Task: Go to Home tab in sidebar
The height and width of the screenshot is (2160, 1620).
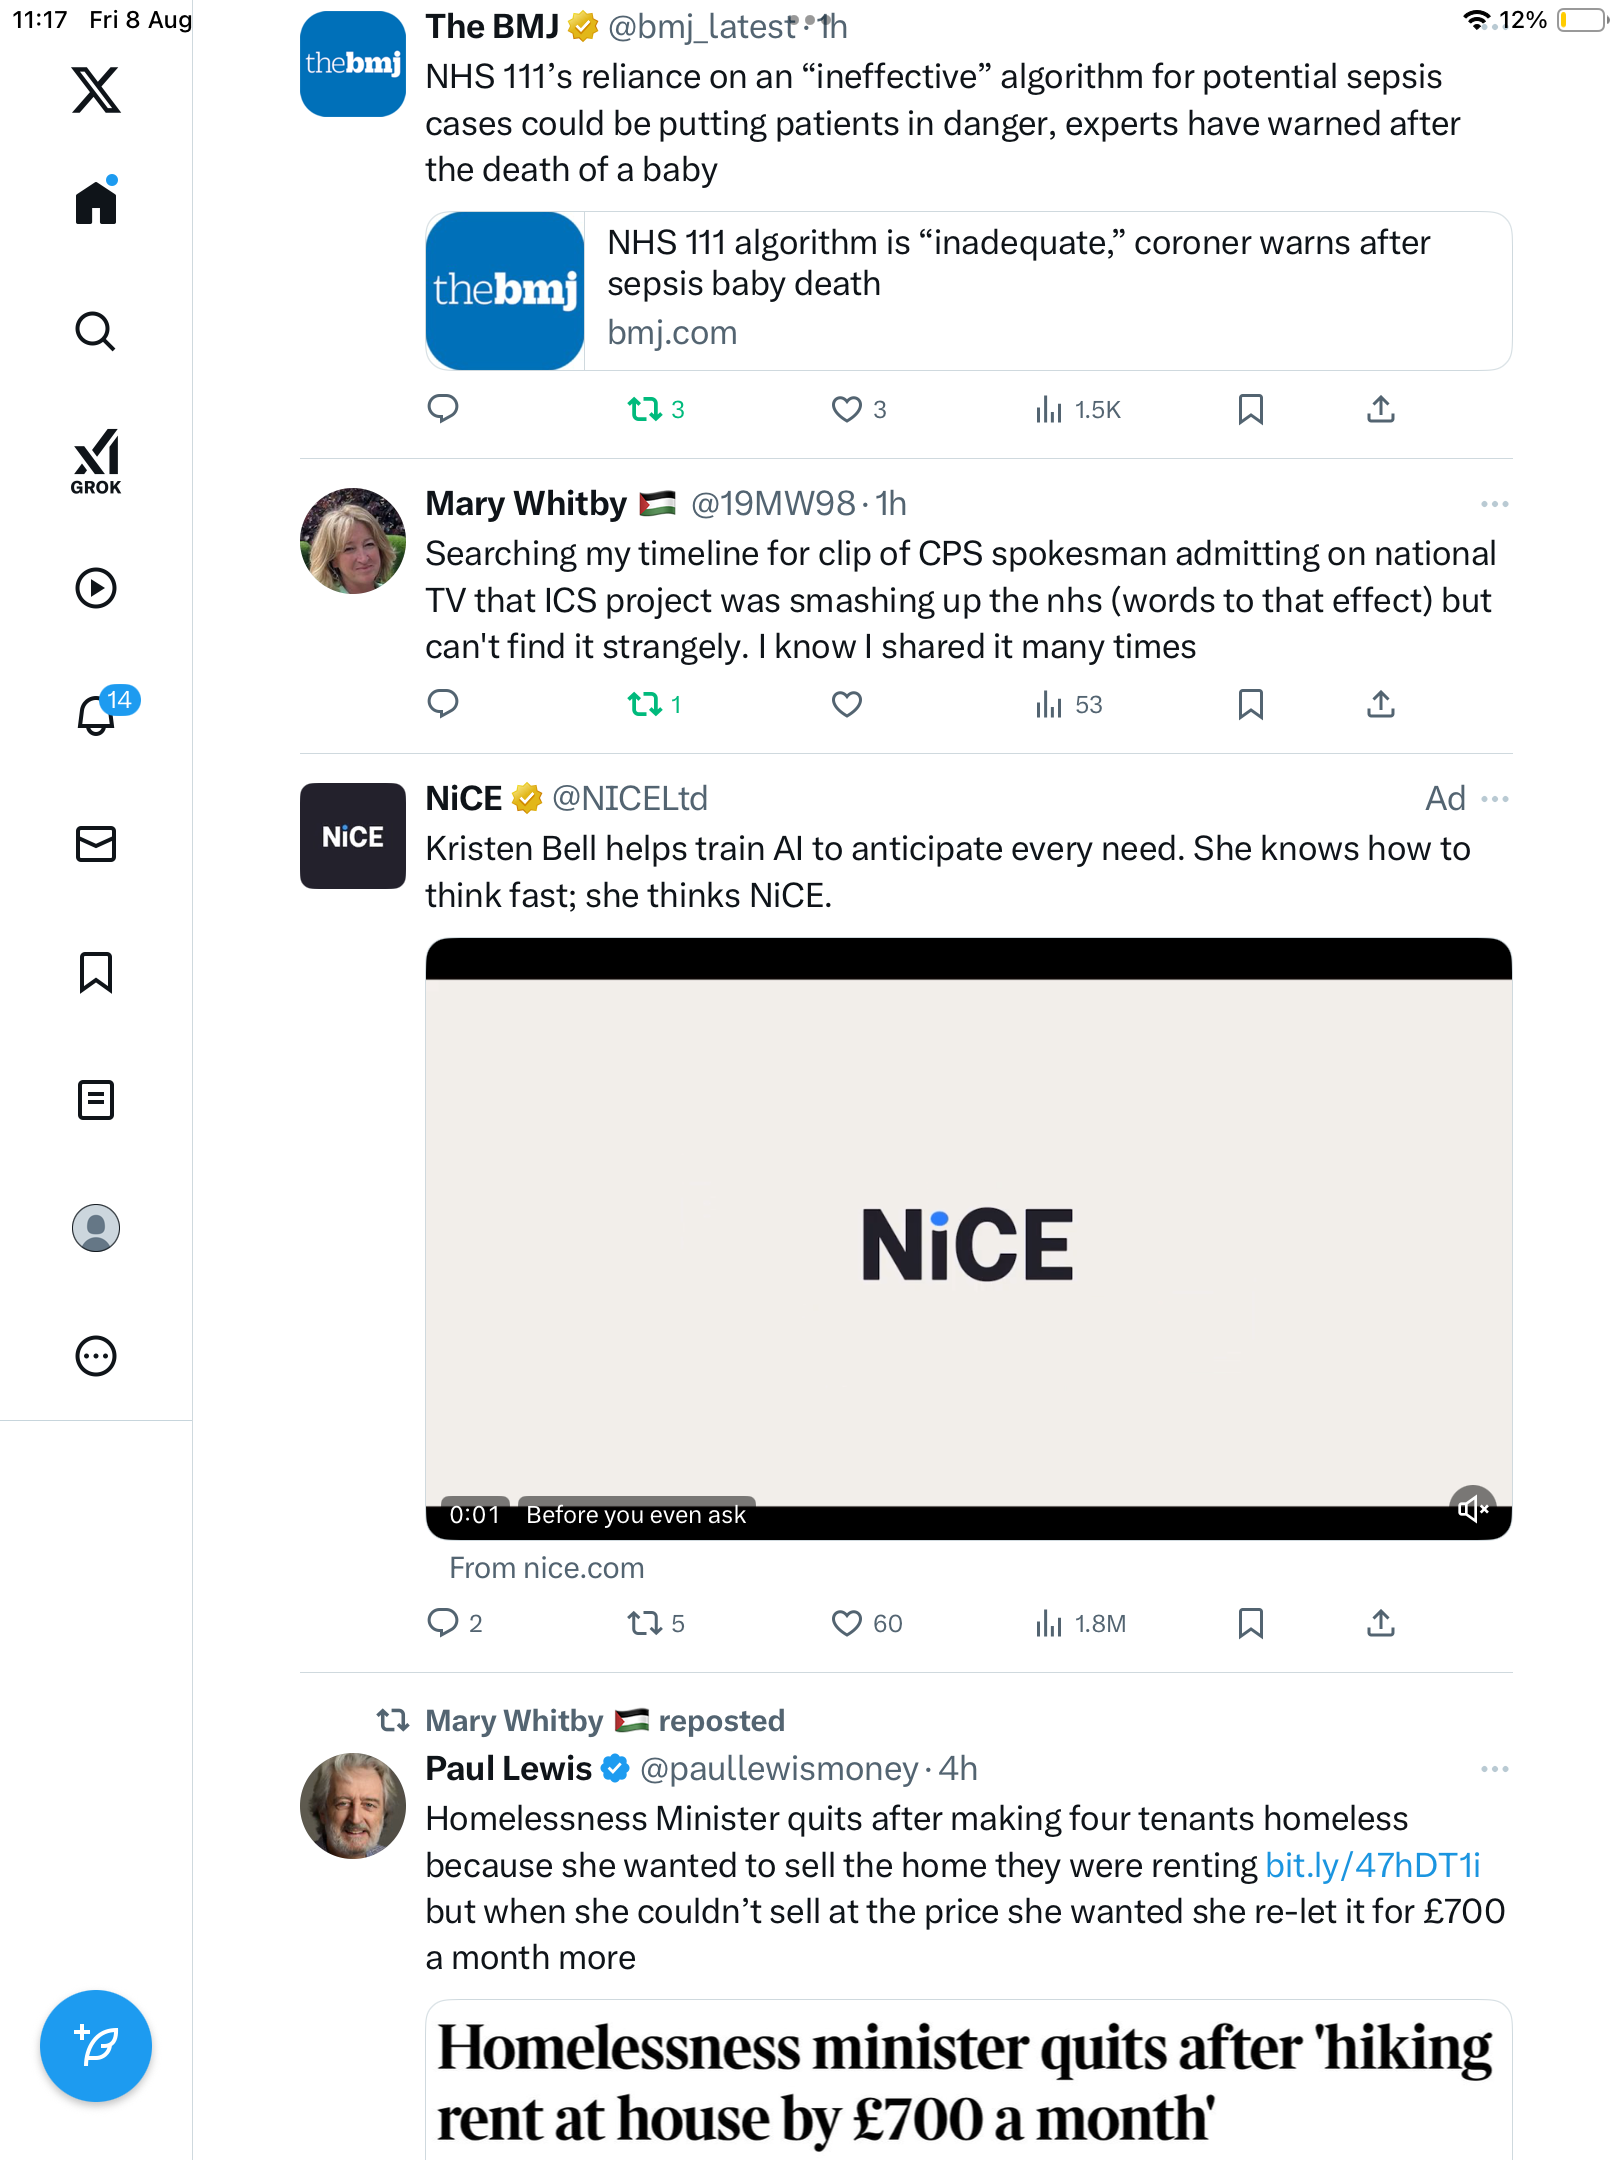Action: [x=96, y=203]
